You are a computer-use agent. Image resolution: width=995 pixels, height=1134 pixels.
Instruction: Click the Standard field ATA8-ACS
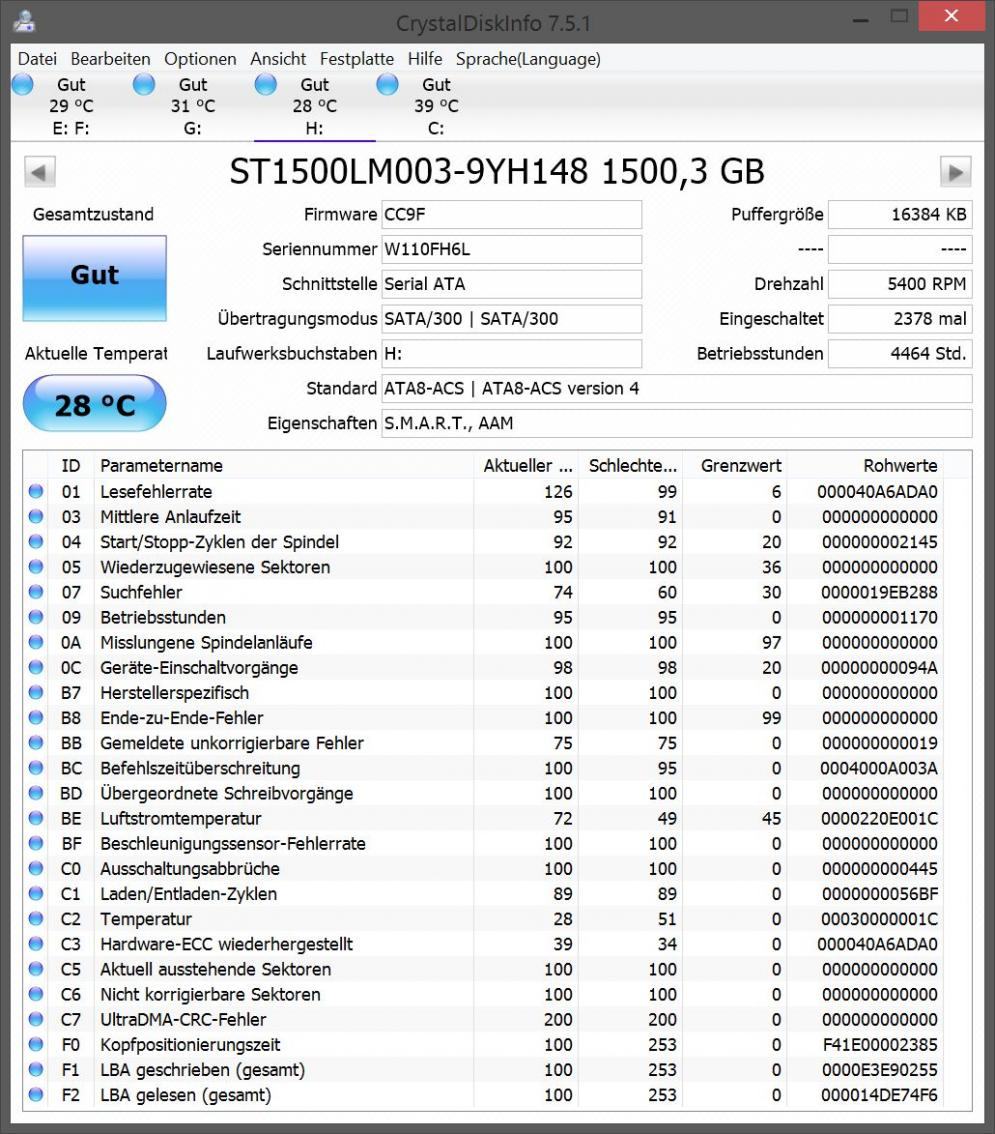coord(677,388)
